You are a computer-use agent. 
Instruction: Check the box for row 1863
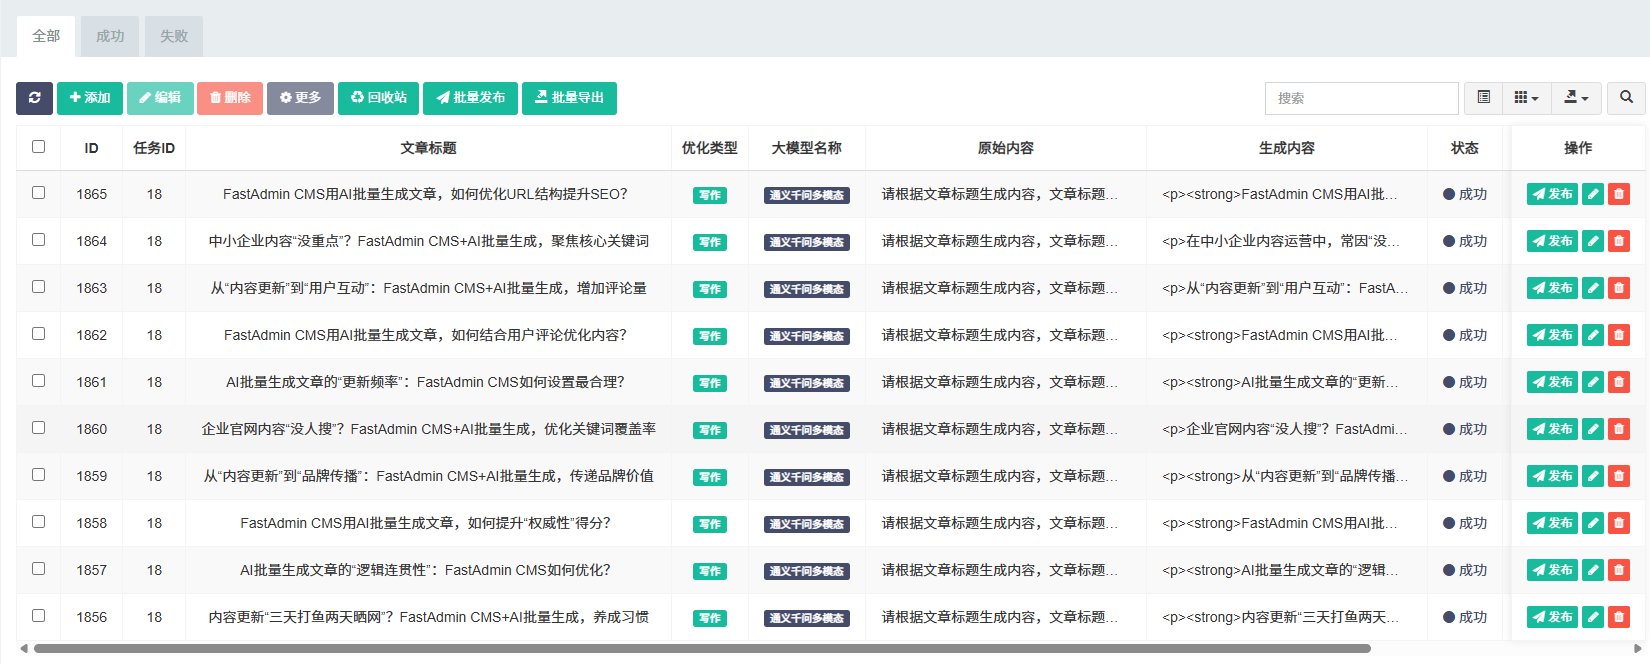pos(38,286)
